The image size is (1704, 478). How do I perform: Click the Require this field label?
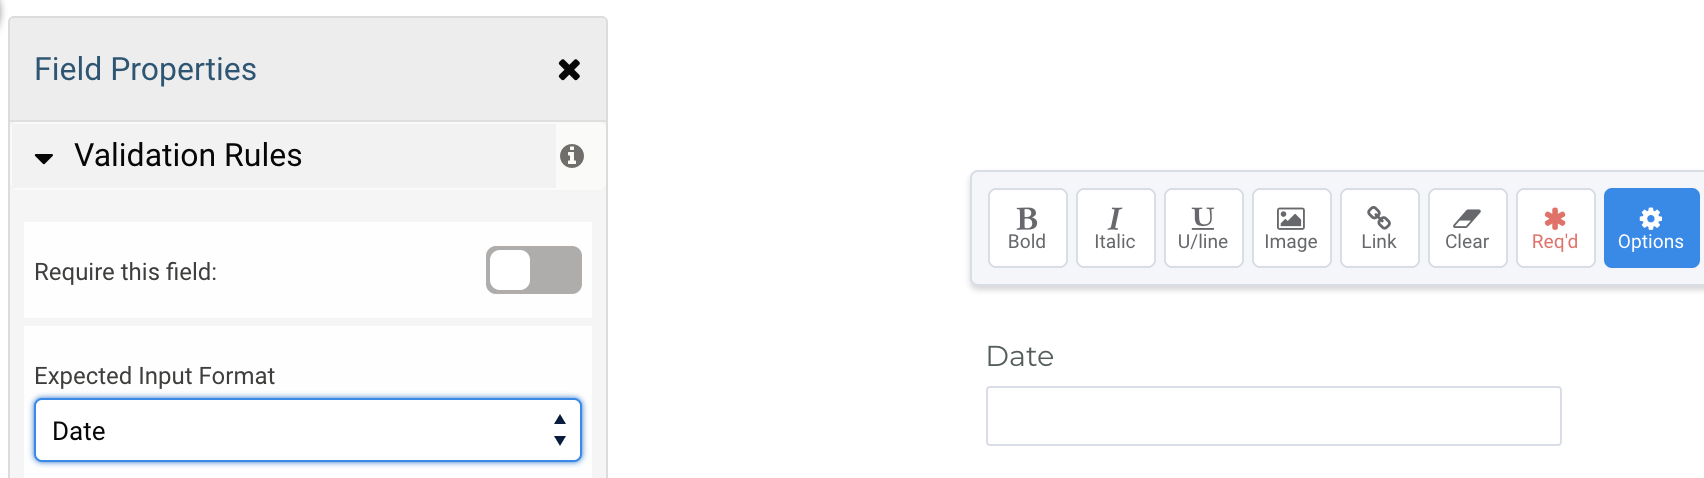pyautogui.click(x=126, y=272)
